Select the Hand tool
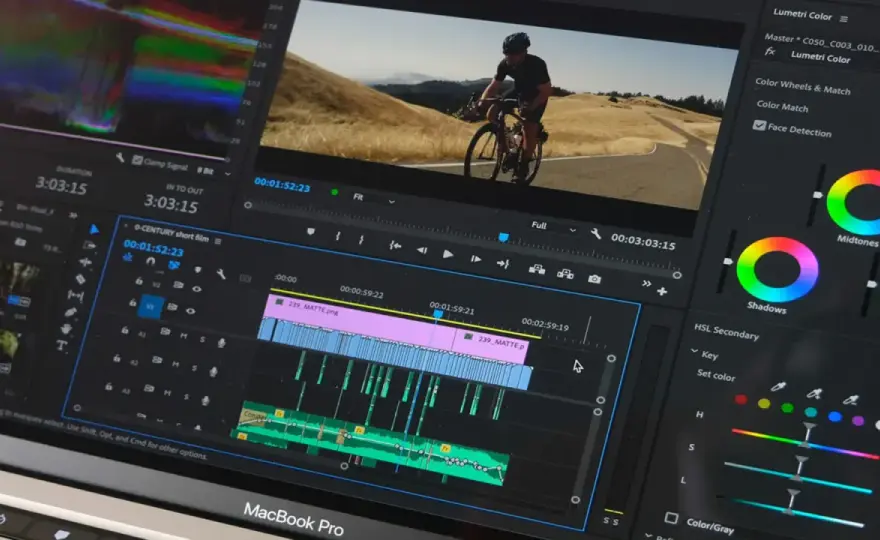The width and height of the screenshot is (880, 540). coord(66,328)
